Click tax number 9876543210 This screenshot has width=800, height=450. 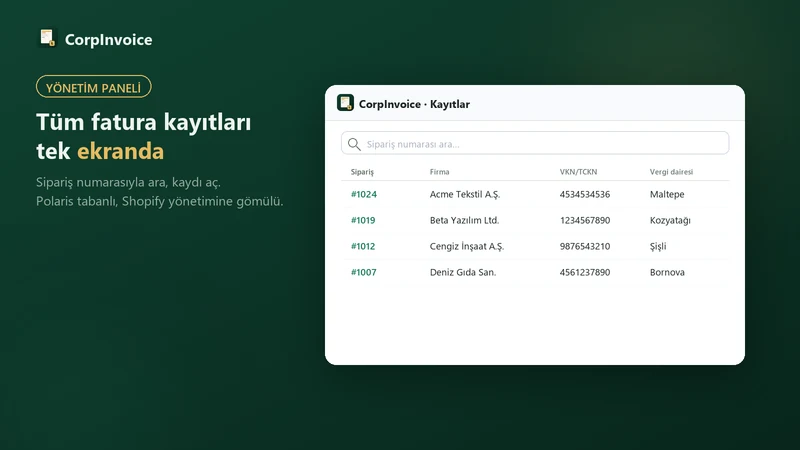585,246
